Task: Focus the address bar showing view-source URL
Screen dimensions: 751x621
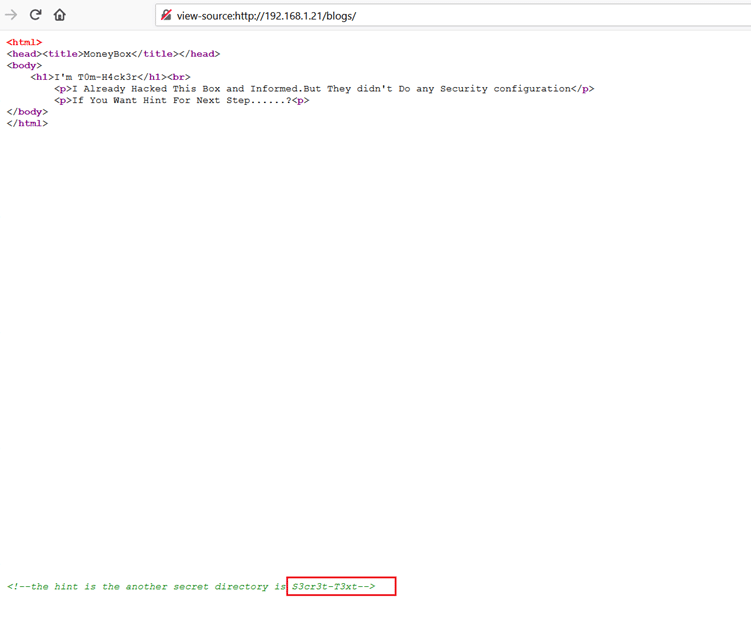Action: pos(400,16)
